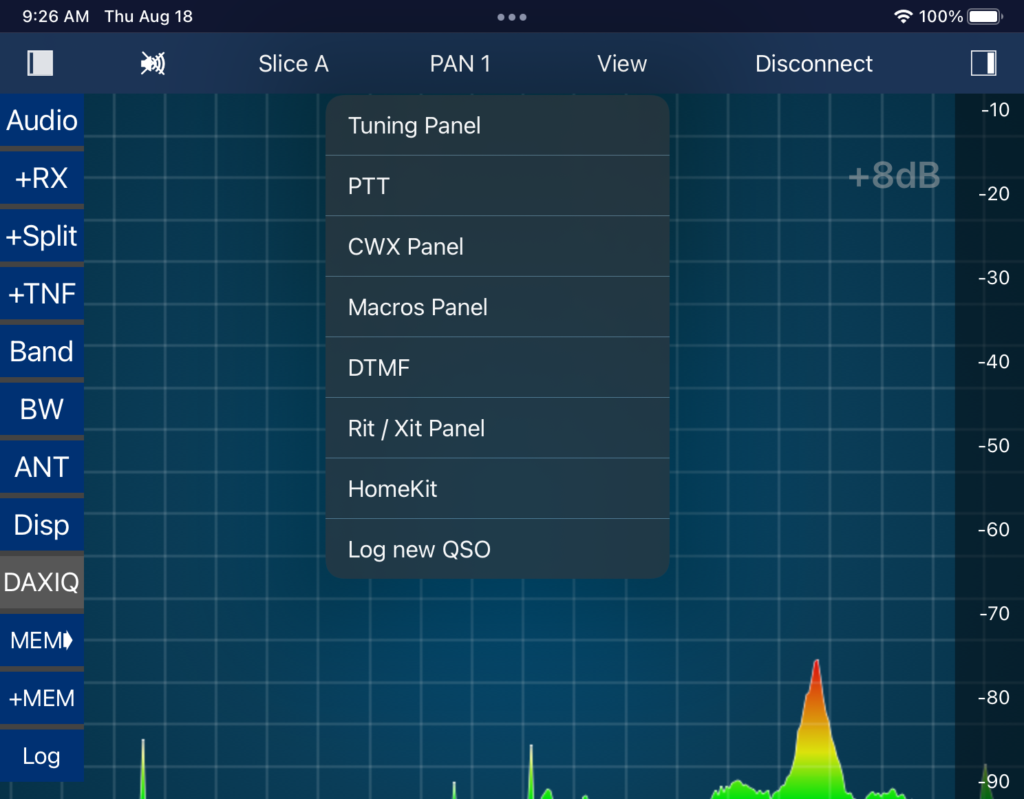Select Tuning Panel from the menu
Image resolution: width=1024 pixels, height=799 pixels.
(498, 125)
